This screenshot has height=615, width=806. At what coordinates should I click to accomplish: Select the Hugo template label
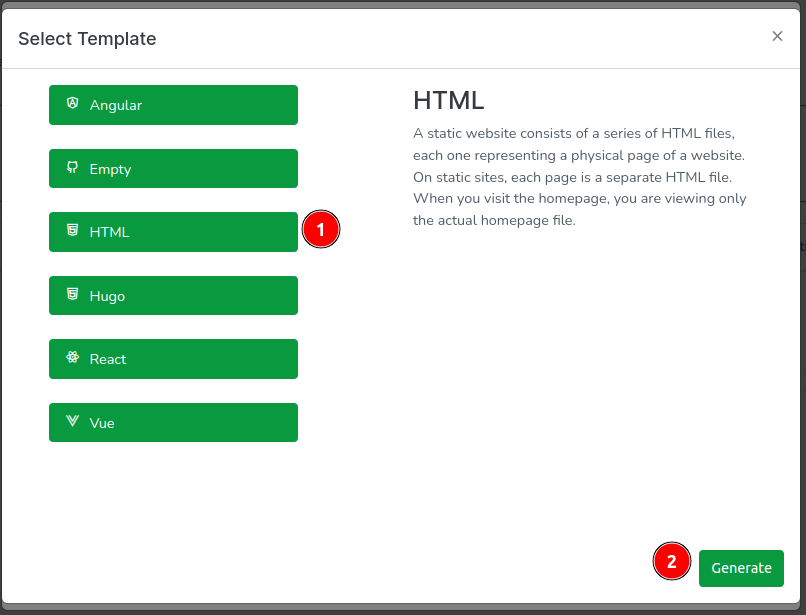107,296
